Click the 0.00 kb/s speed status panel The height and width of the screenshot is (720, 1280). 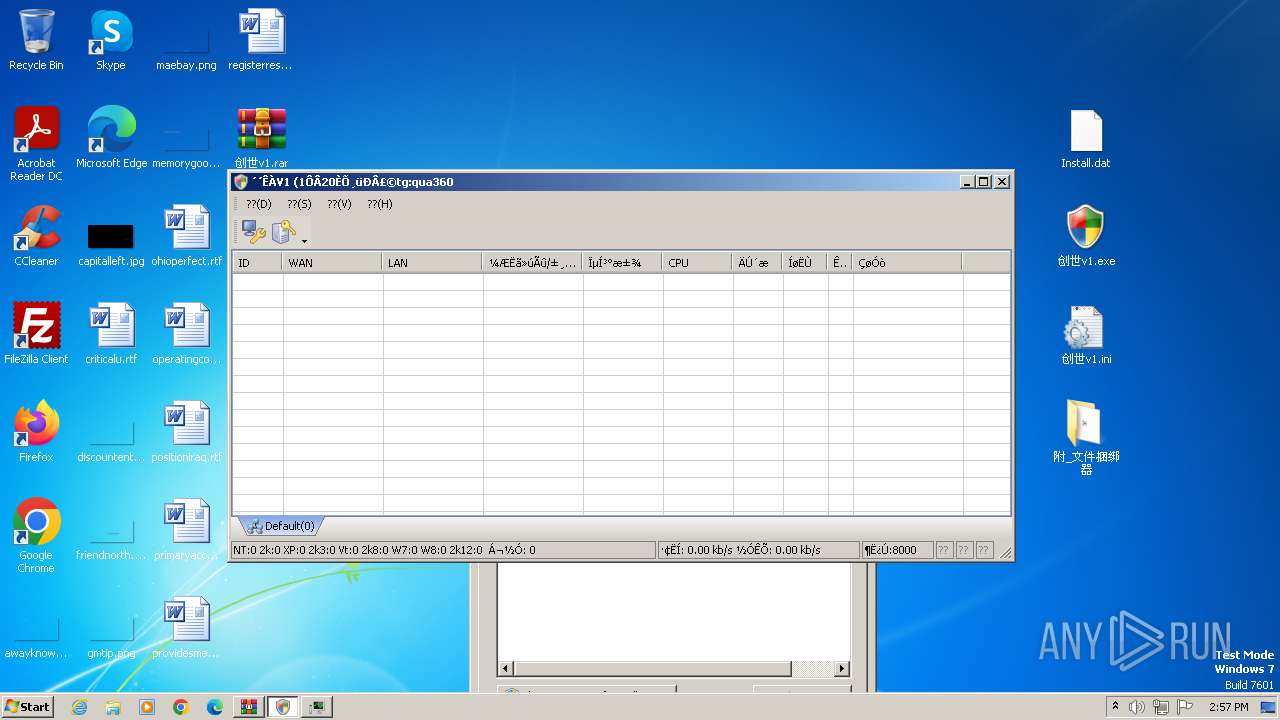(x=759, y=550)
